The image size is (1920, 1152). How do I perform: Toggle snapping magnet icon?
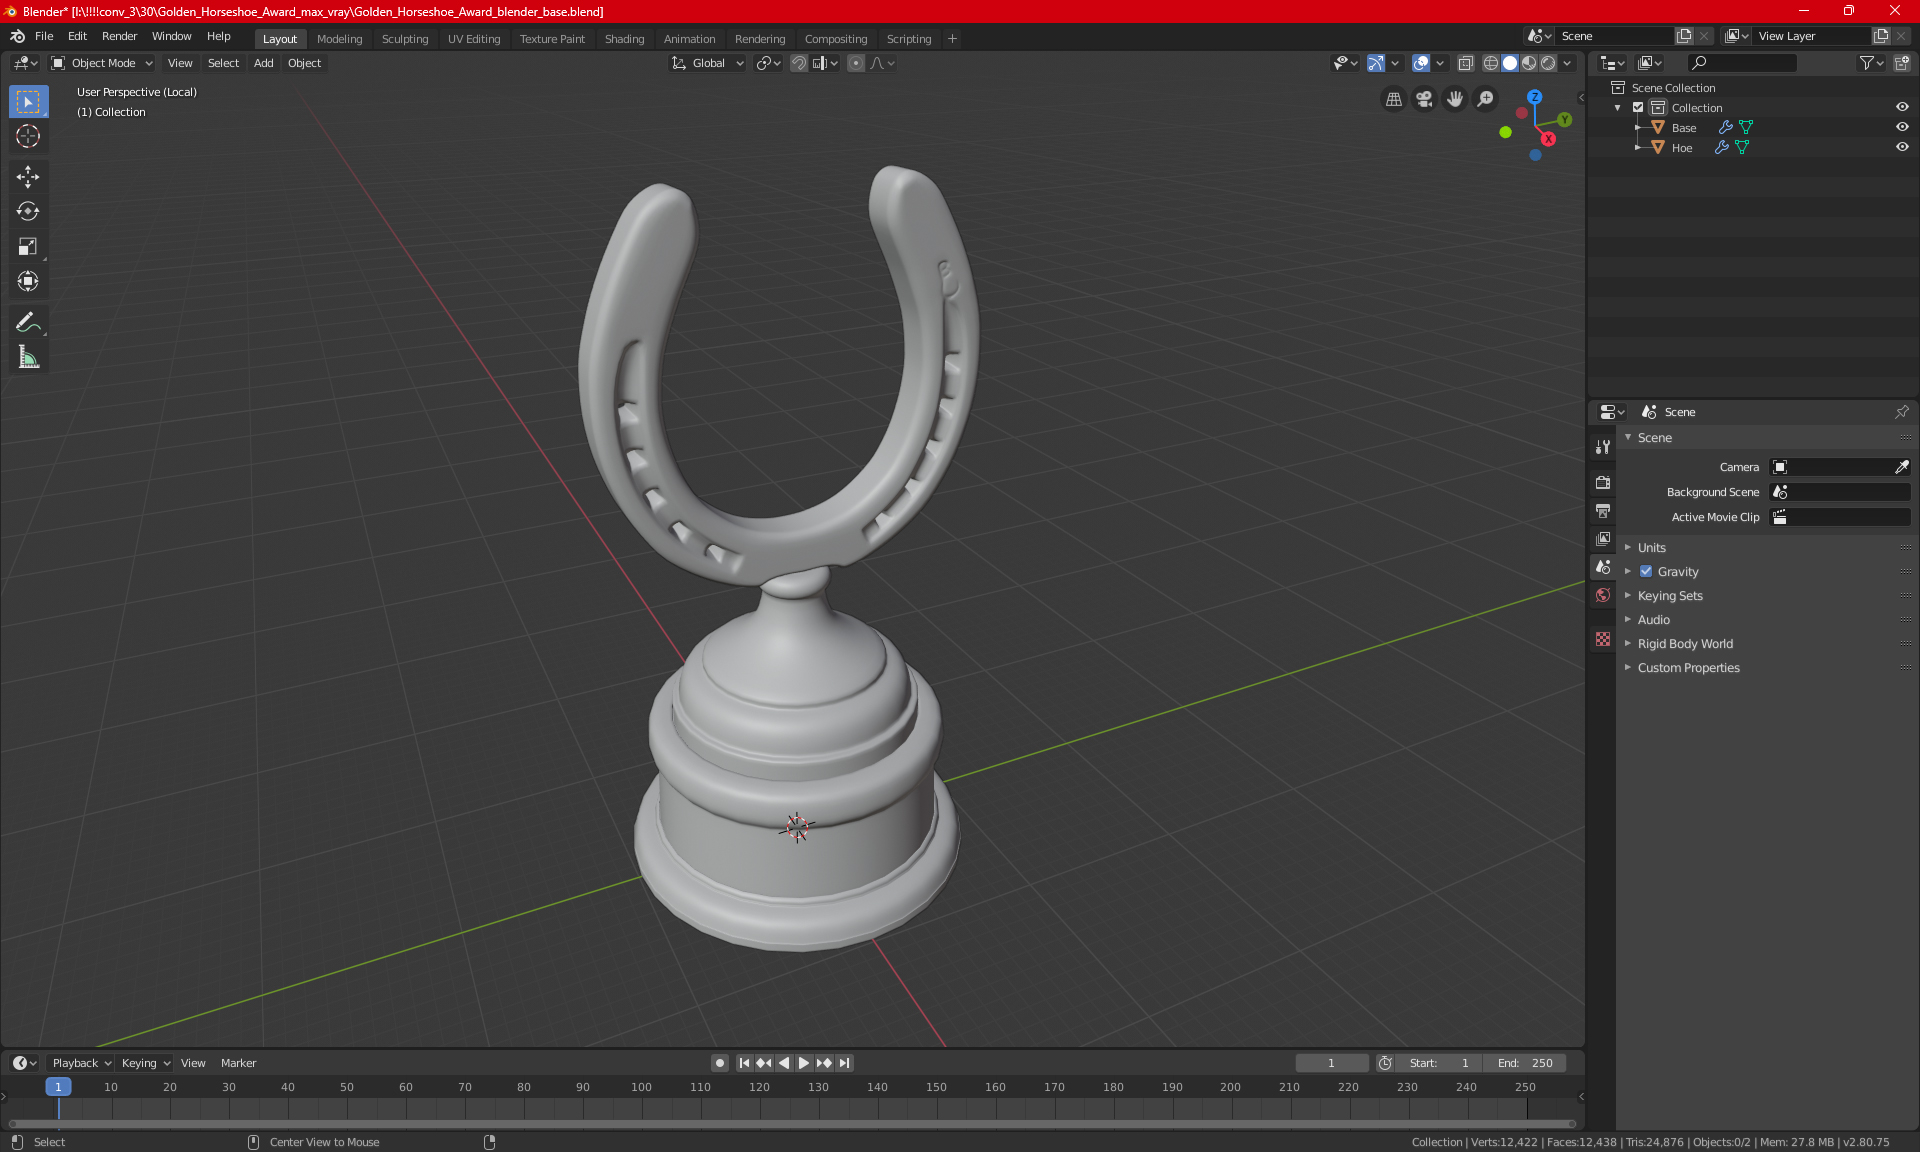pyautogui.click(x=798, y=63)
